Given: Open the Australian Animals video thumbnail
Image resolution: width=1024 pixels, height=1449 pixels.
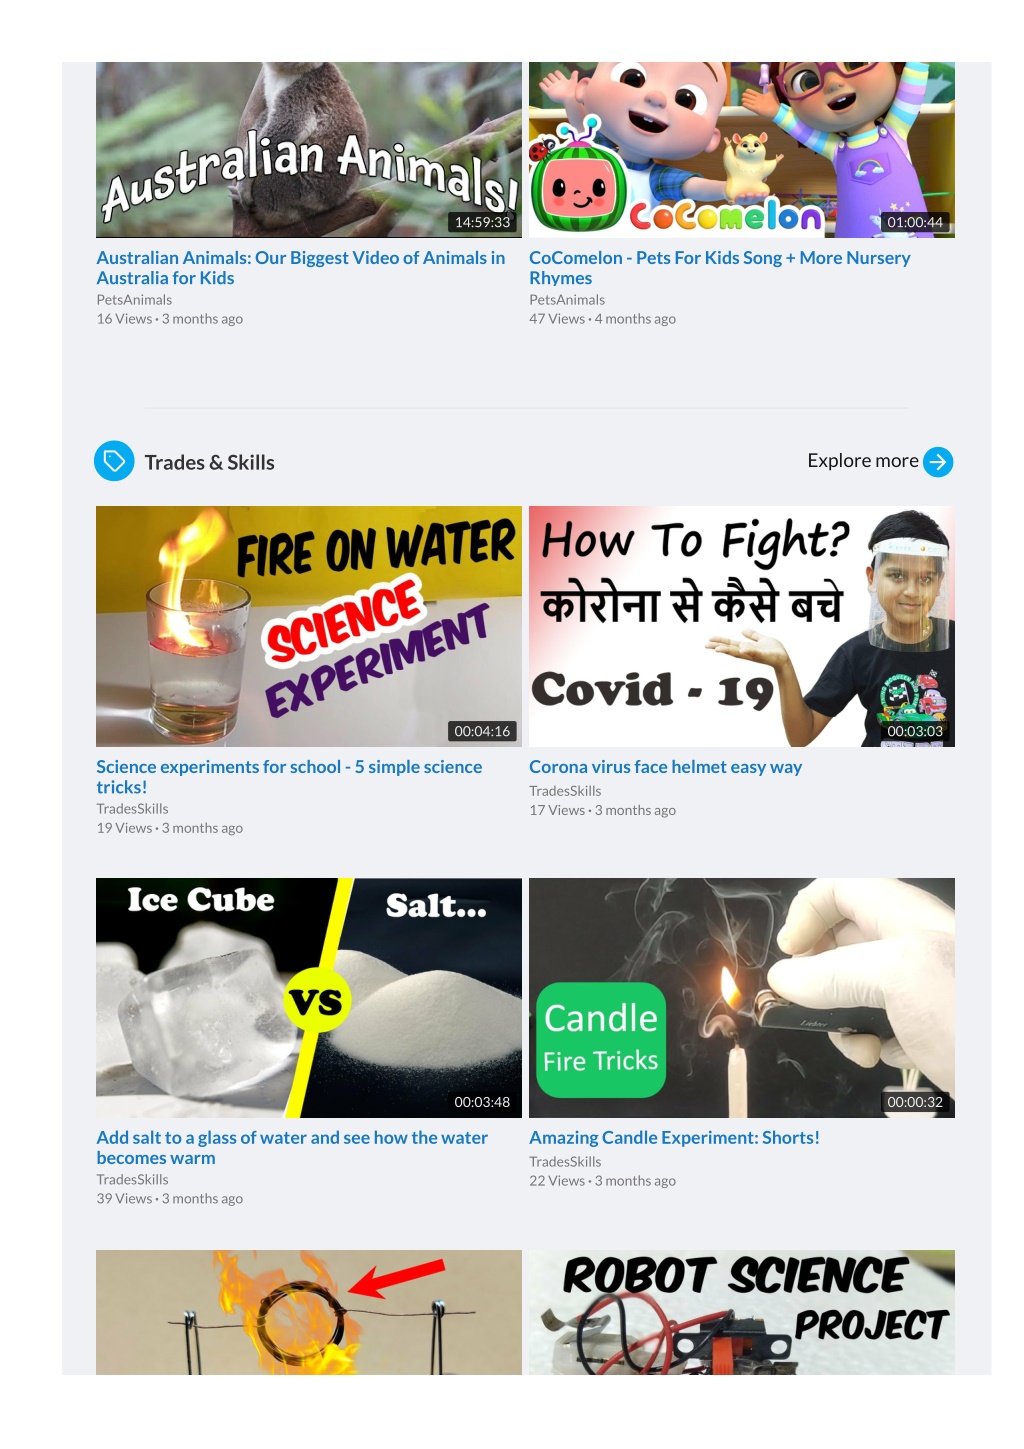Looking at the screenshot, I should pyautogui.click(x=309, y=150).
